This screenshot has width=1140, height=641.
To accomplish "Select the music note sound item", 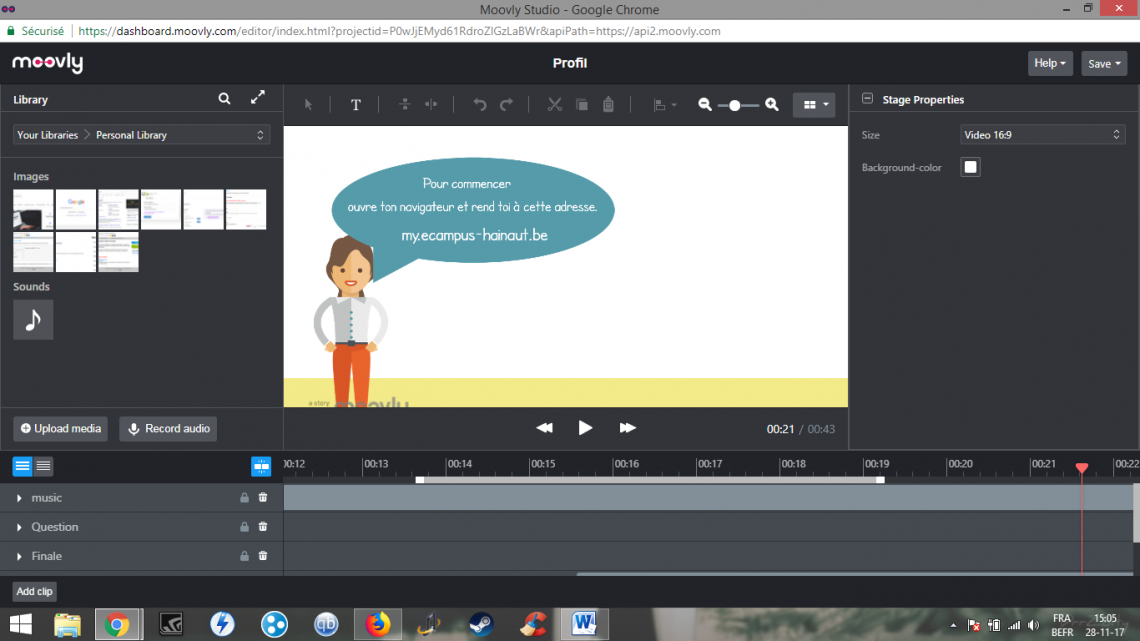I will pyautogui.click(x=33, y=320).
